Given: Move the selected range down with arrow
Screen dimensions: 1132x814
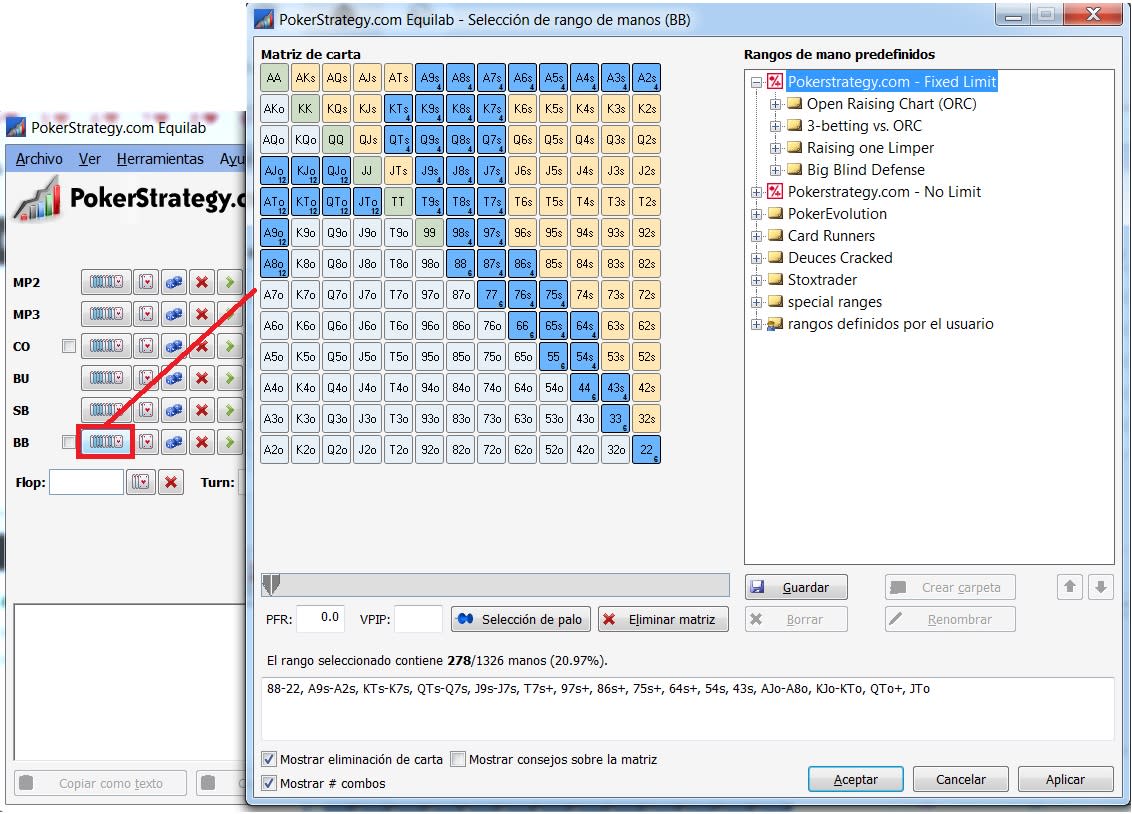Looking at the screenshot, I should (x=1100, y=587).
